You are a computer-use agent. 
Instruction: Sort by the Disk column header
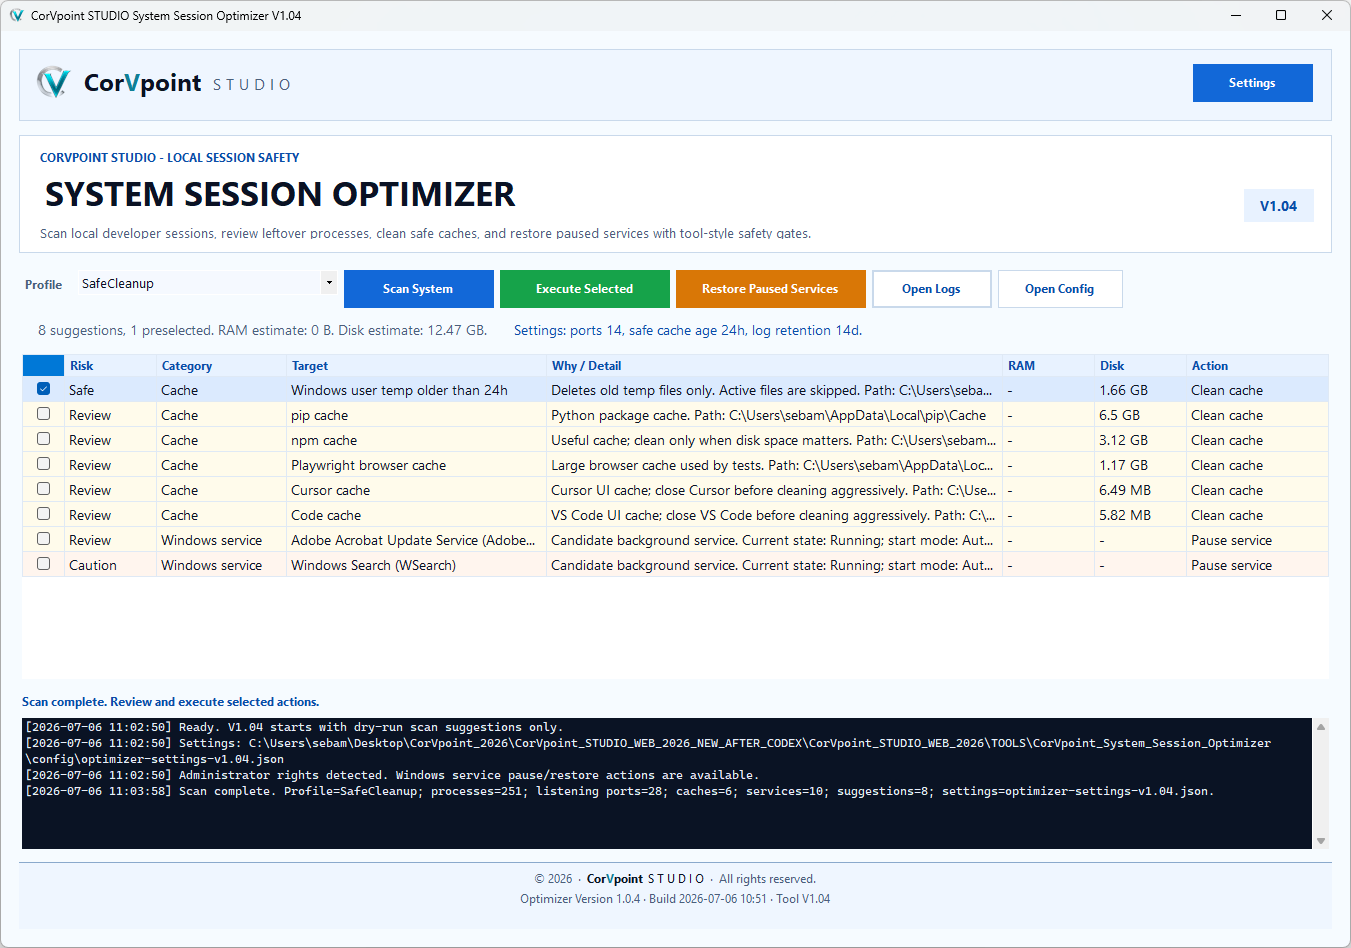pos(1140,366)
